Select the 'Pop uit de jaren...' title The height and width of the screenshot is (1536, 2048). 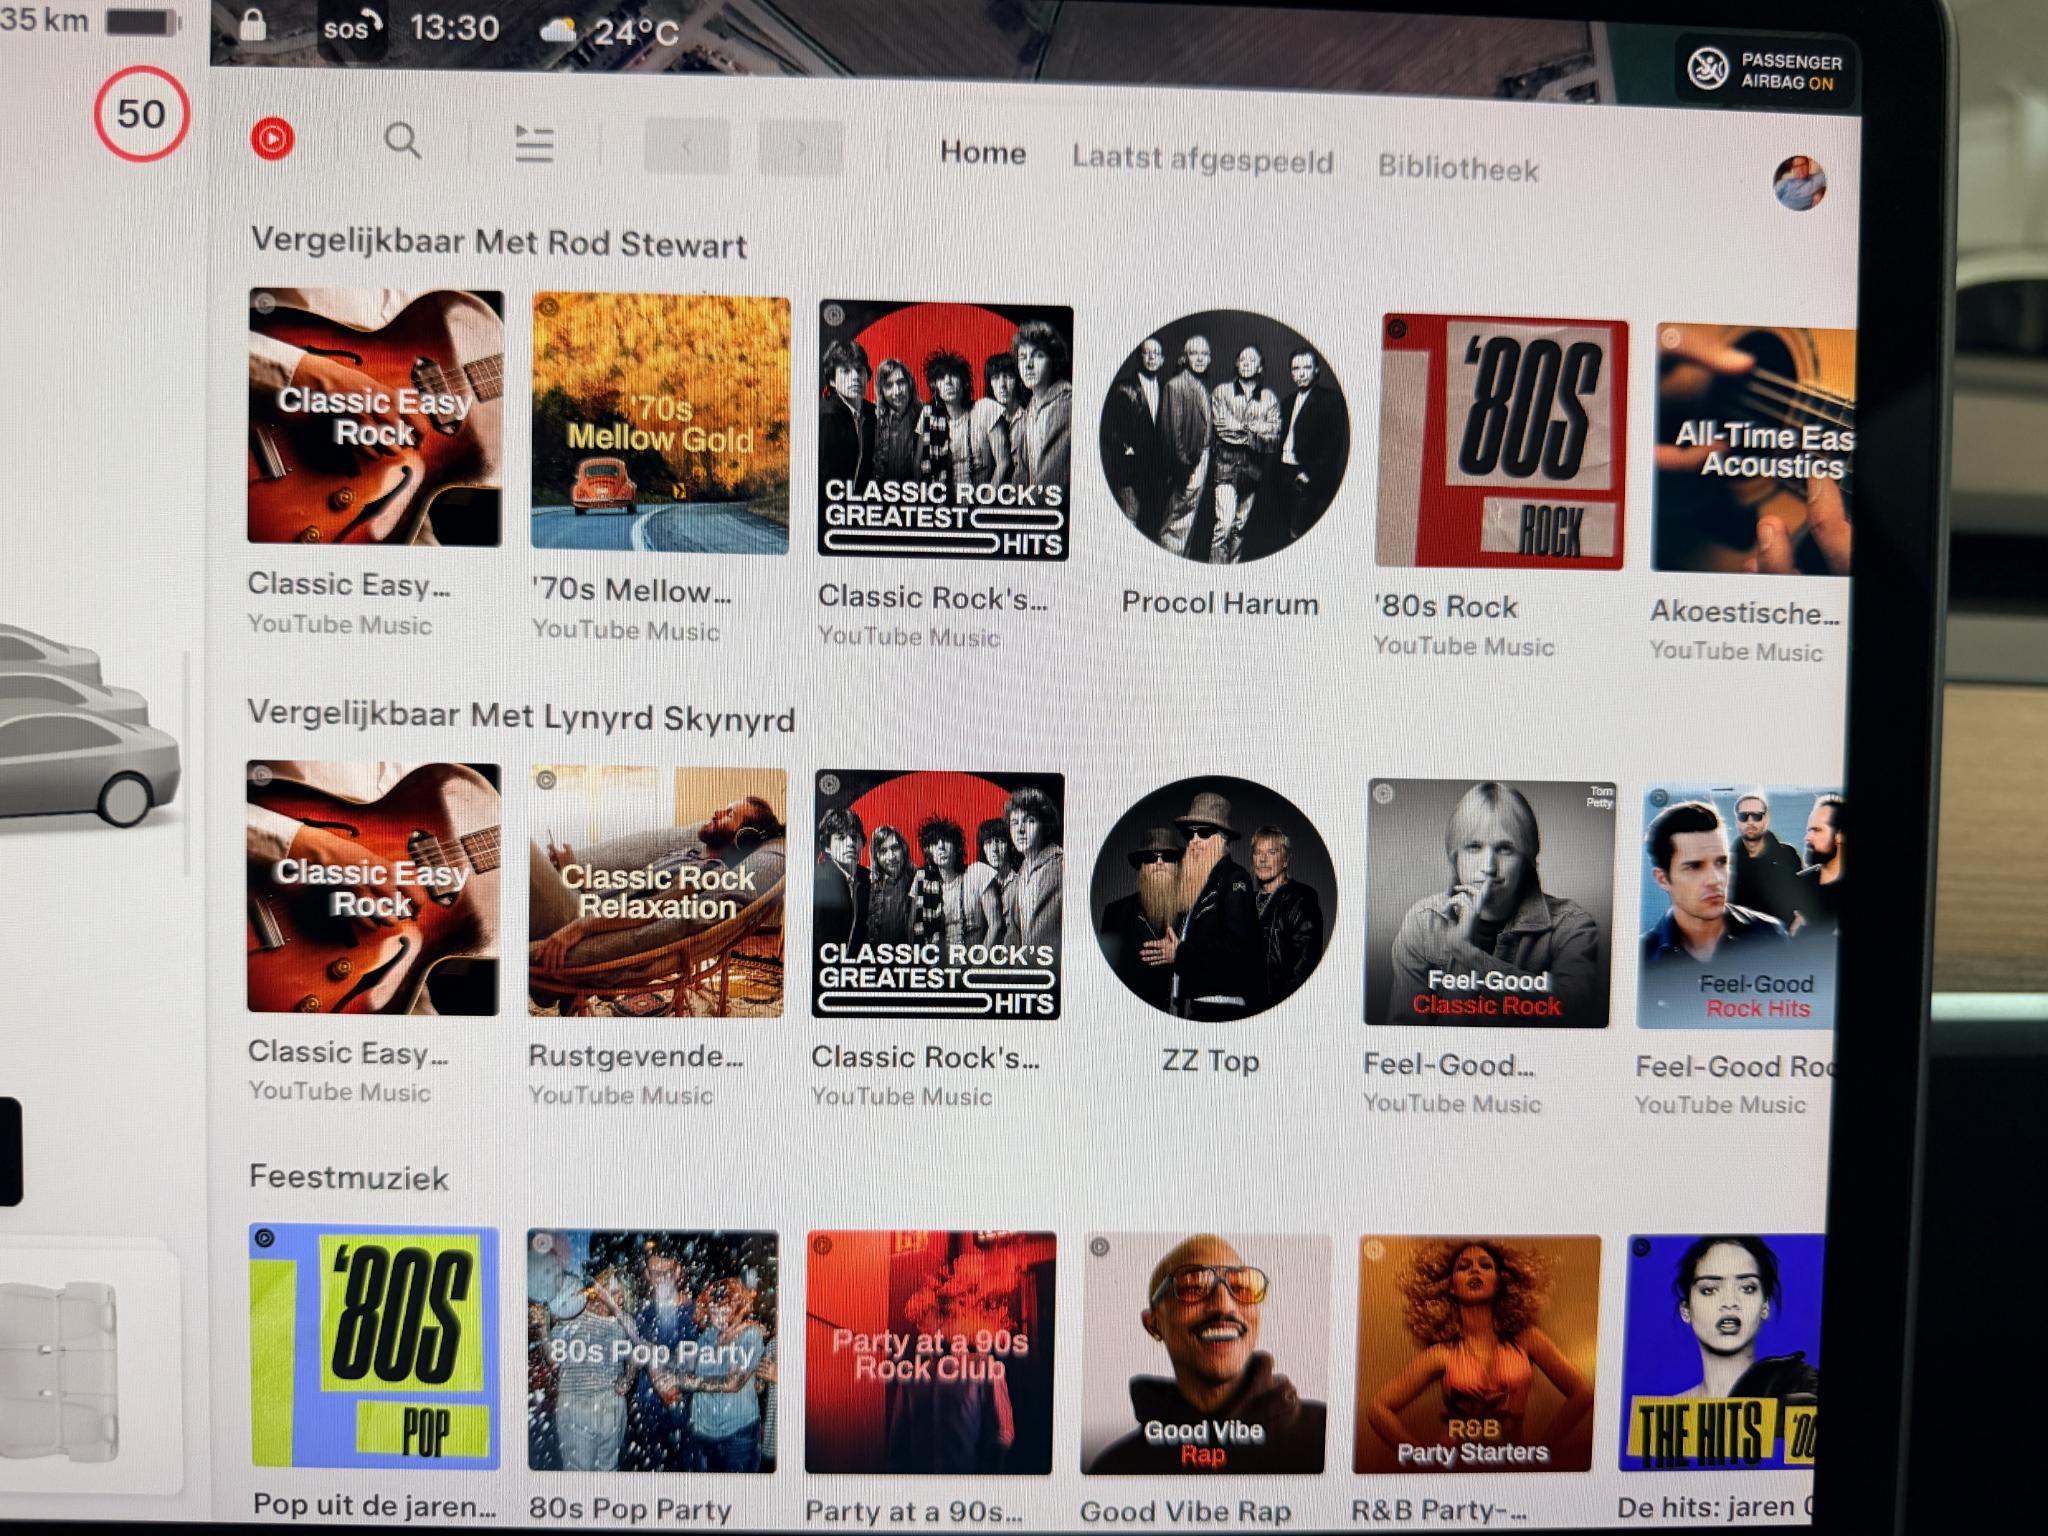[x=374, y=1505]
